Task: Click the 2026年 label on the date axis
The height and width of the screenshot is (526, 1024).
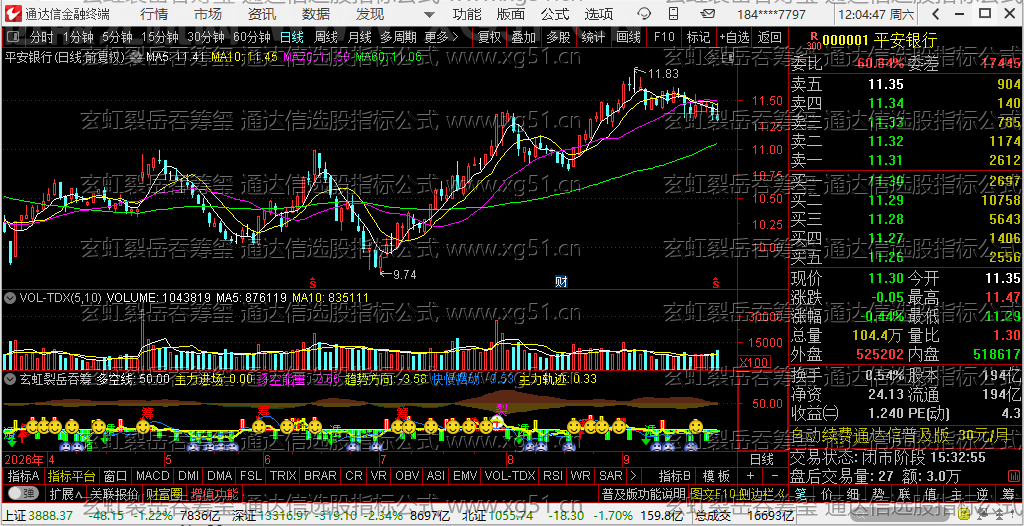Action: [23, 459]
